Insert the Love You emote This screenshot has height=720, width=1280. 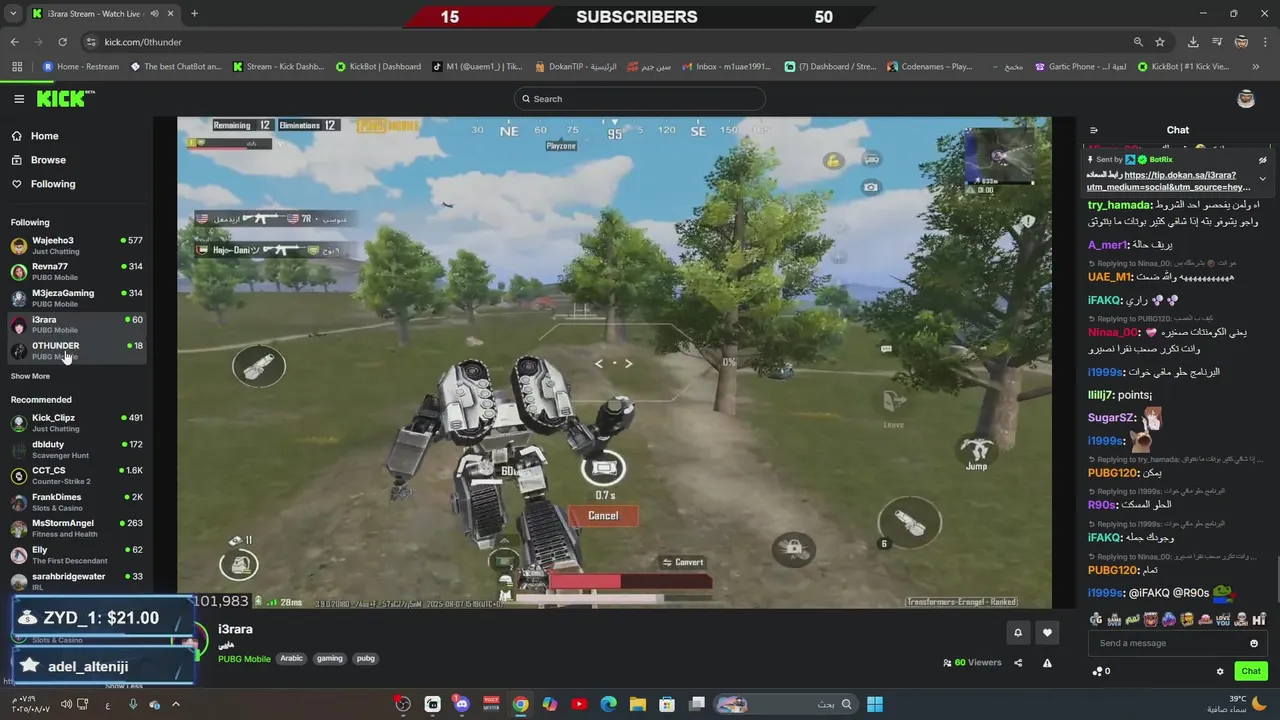click(x=1223, y=620)
